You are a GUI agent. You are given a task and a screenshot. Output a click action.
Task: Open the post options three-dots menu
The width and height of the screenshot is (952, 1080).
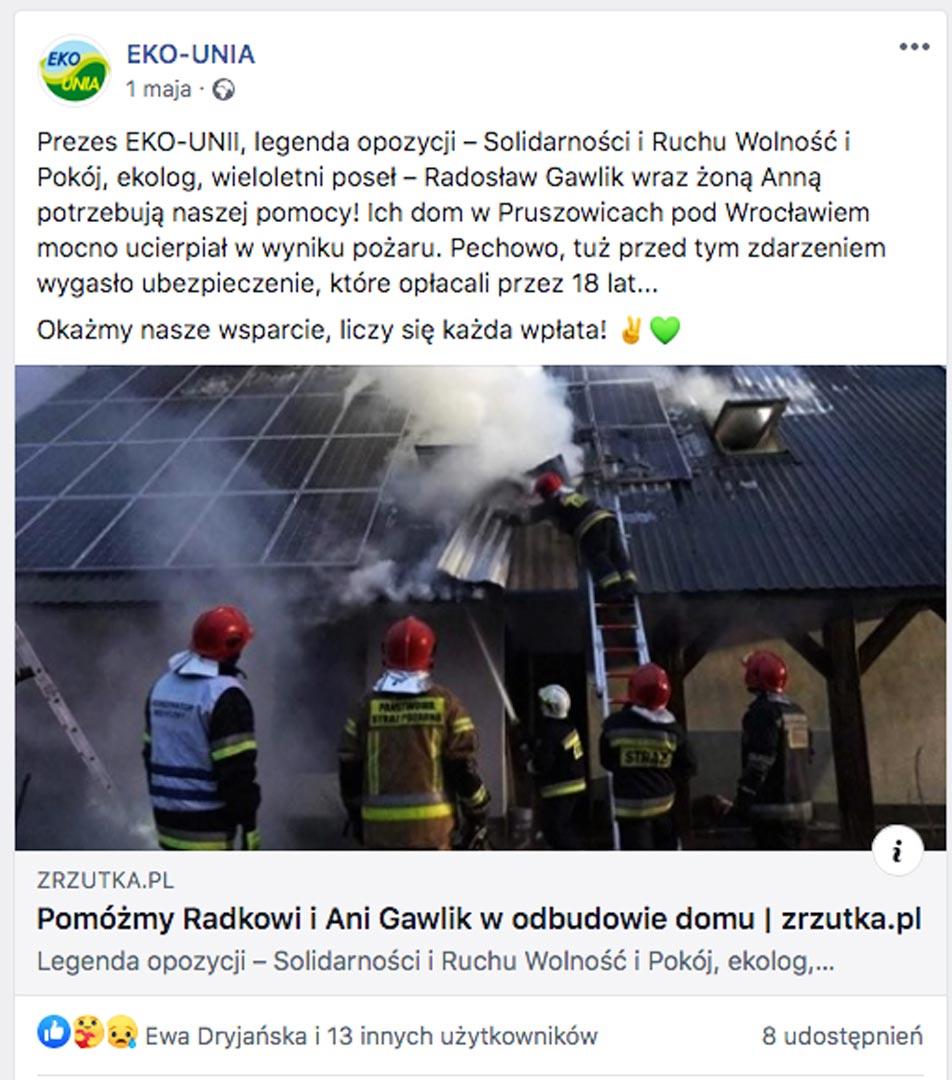coord(914,47)
